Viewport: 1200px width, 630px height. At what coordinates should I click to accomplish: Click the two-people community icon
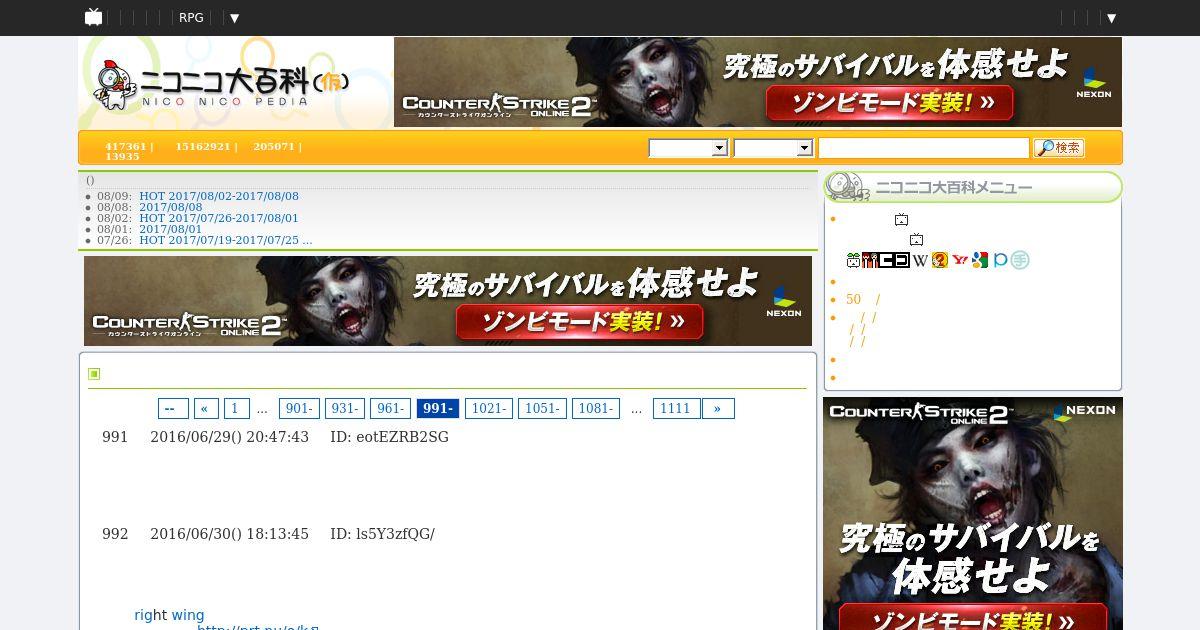tap(870, 260)
